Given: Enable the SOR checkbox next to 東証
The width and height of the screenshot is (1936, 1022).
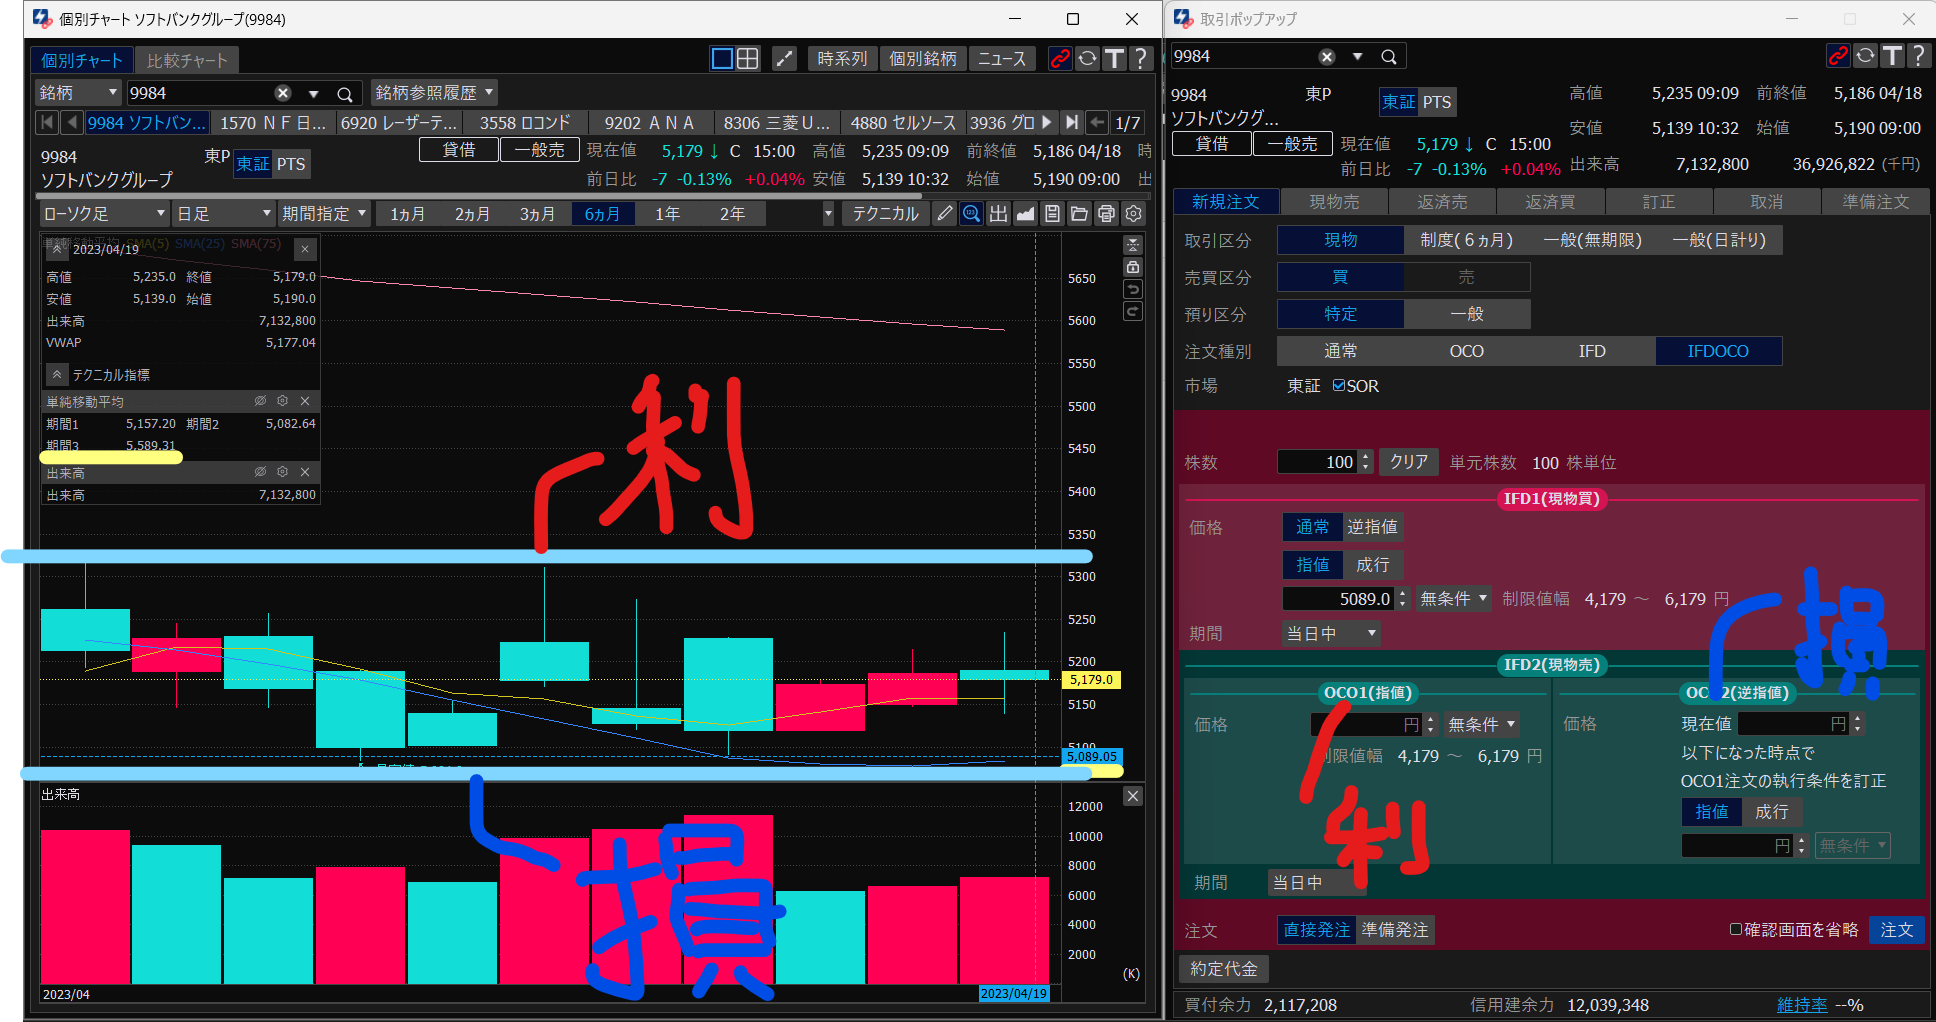Looking at the screenshot, I should point(1338,386).
